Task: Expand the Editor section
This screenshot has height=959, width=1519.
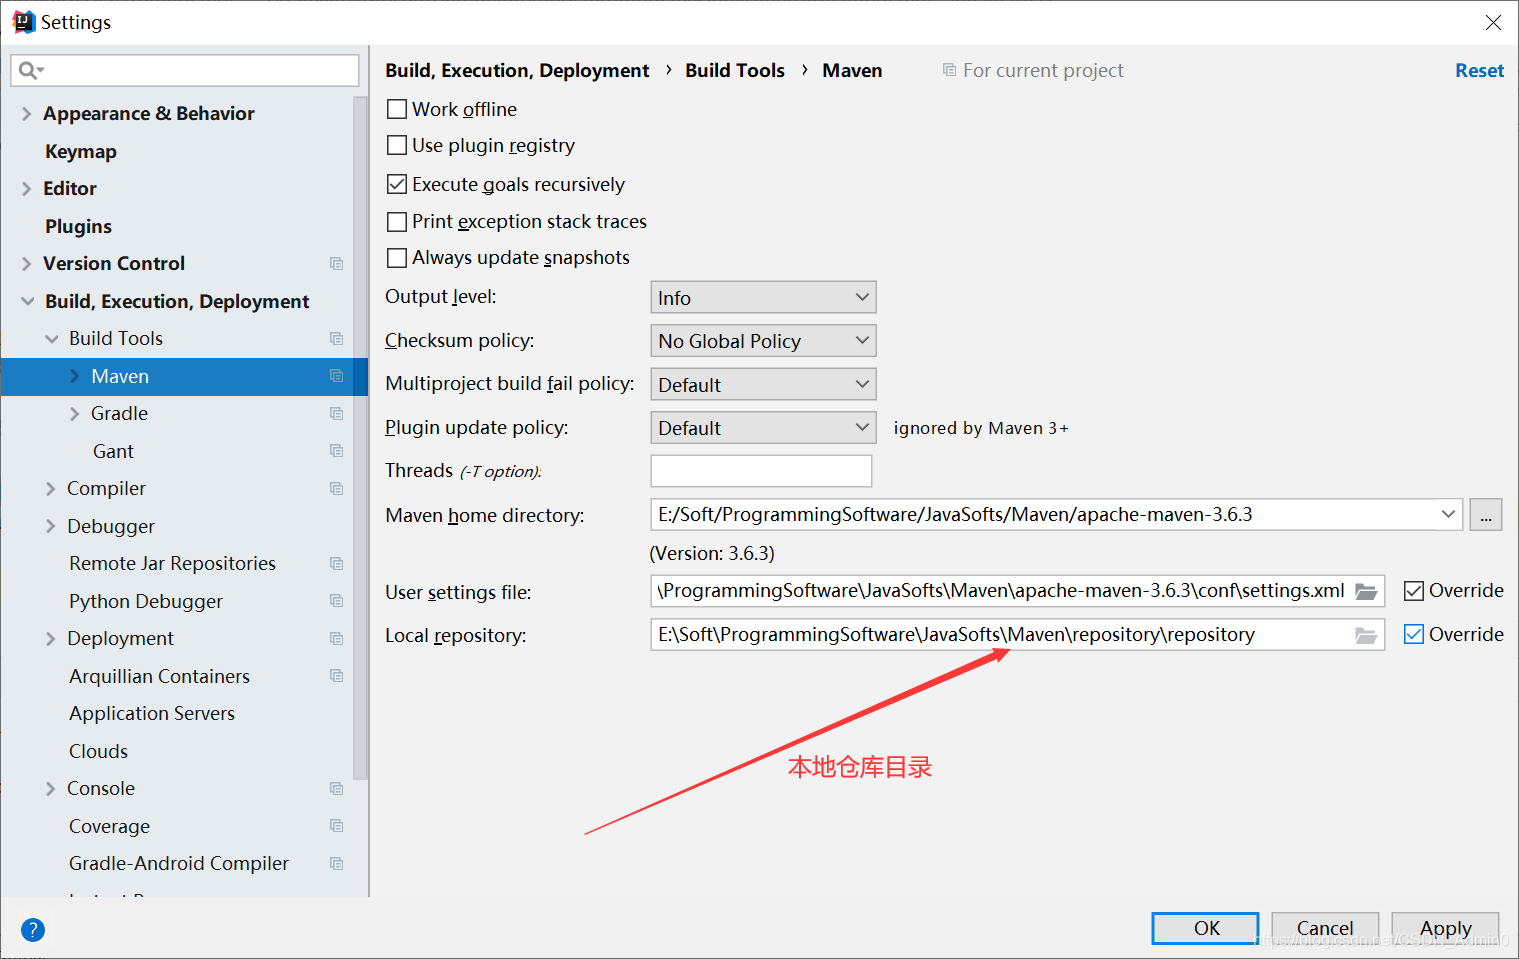Action: click(x=27, y=189)
